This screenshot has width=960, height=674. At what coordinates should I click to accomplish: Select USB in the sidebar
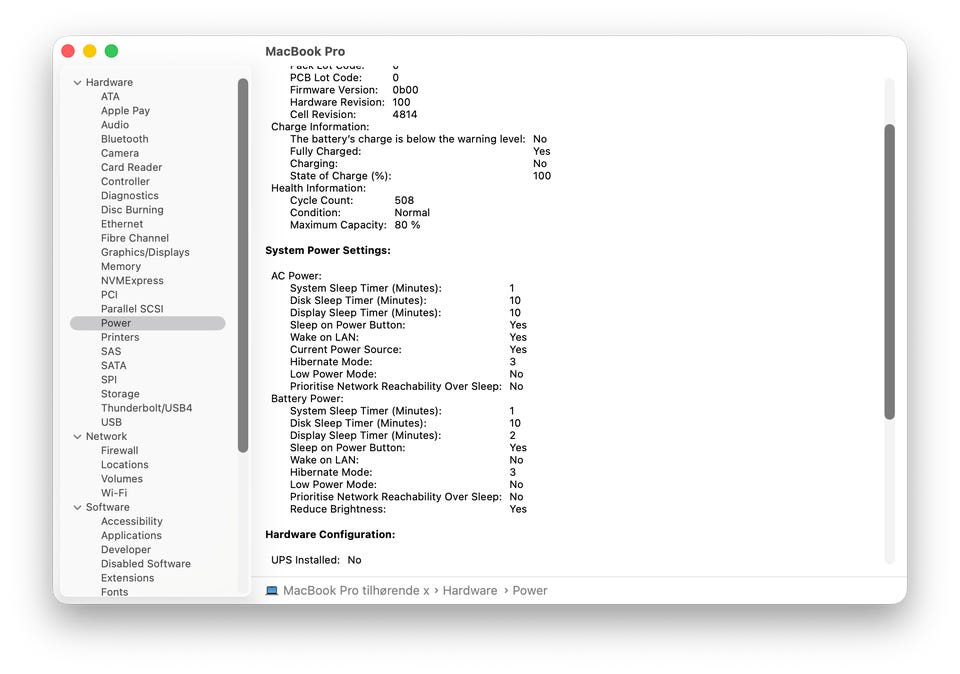pos(111,422)
